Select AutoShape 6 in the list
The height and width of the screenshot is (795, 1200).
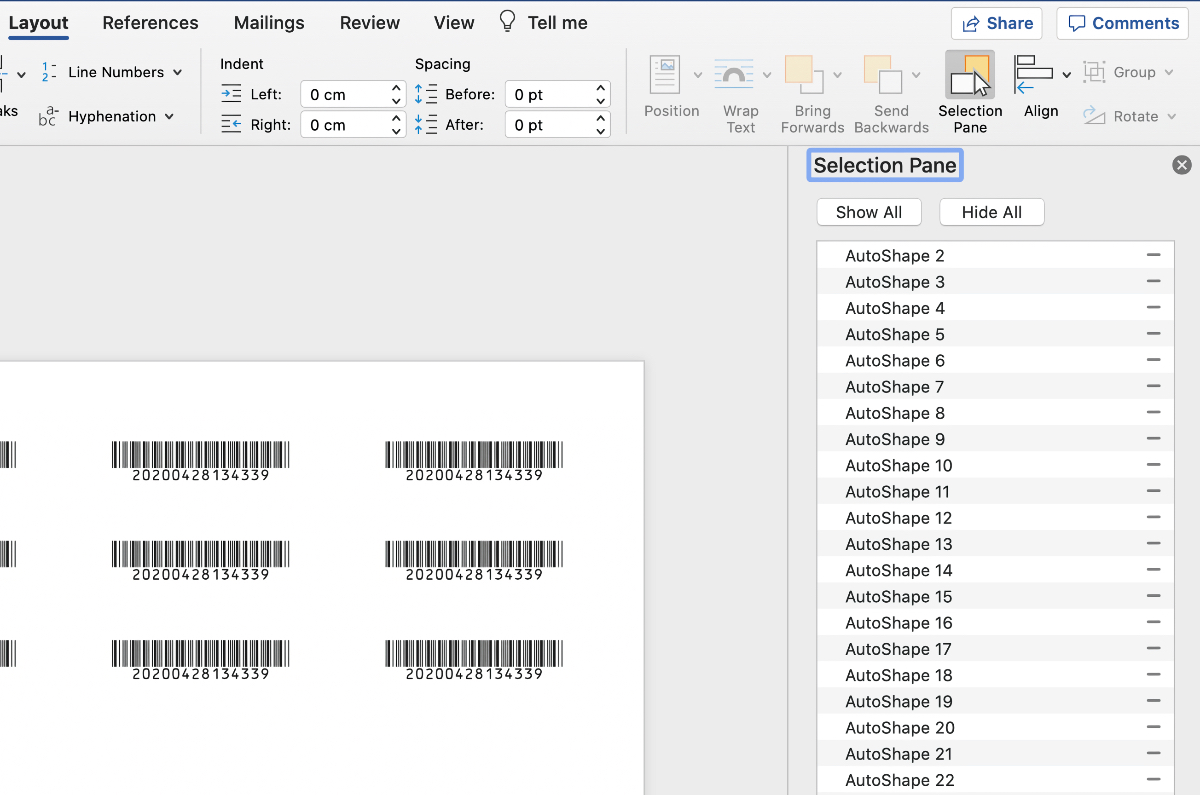(x=995, y=360)
